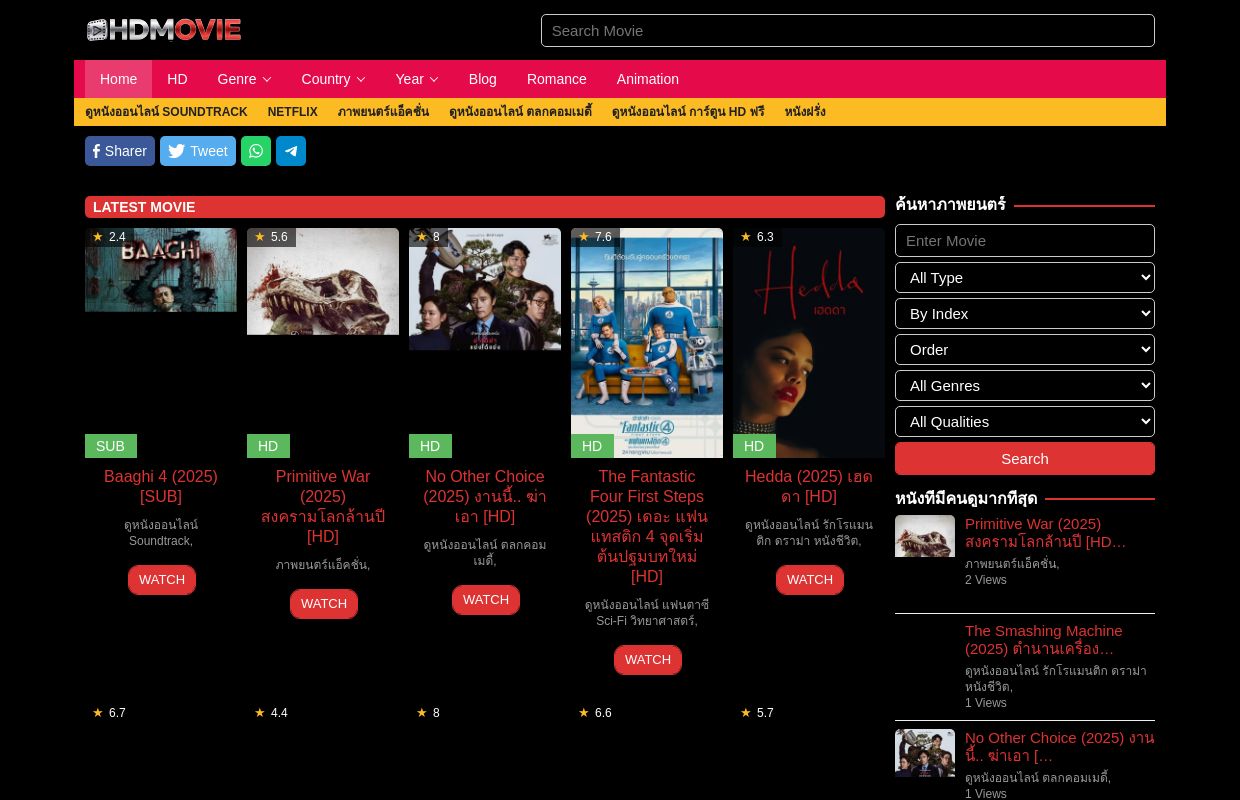This screenshot has height=800, width=1240.
Task: Click the HD badge on Primitive War
Action: click(268, 446)
